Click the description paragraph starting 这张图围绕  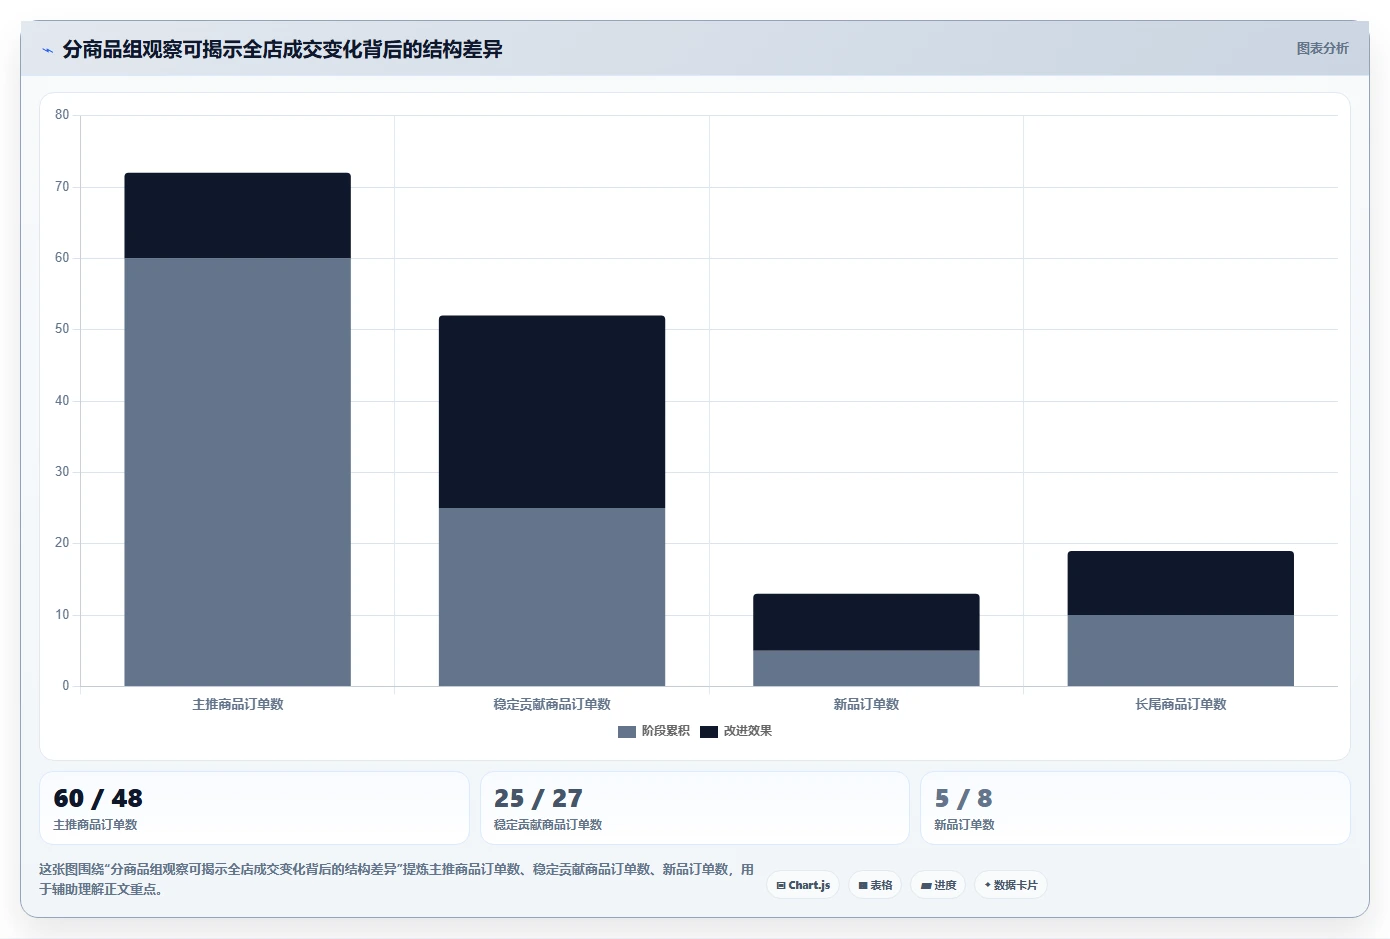click(396, 879)
